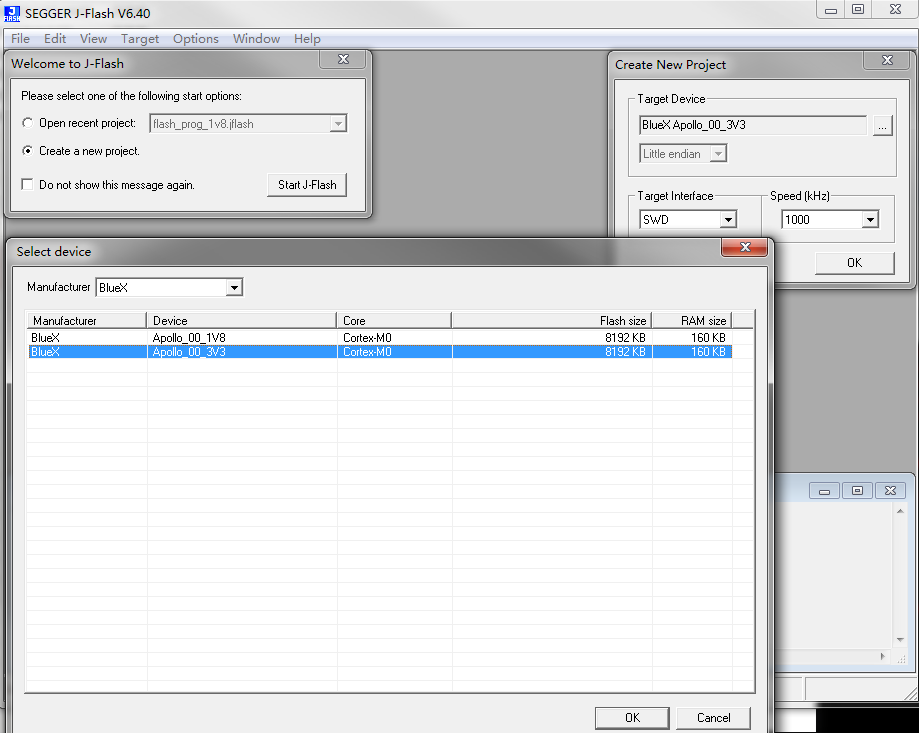Click the Manufacturer column header

click(x=86, y=321)
